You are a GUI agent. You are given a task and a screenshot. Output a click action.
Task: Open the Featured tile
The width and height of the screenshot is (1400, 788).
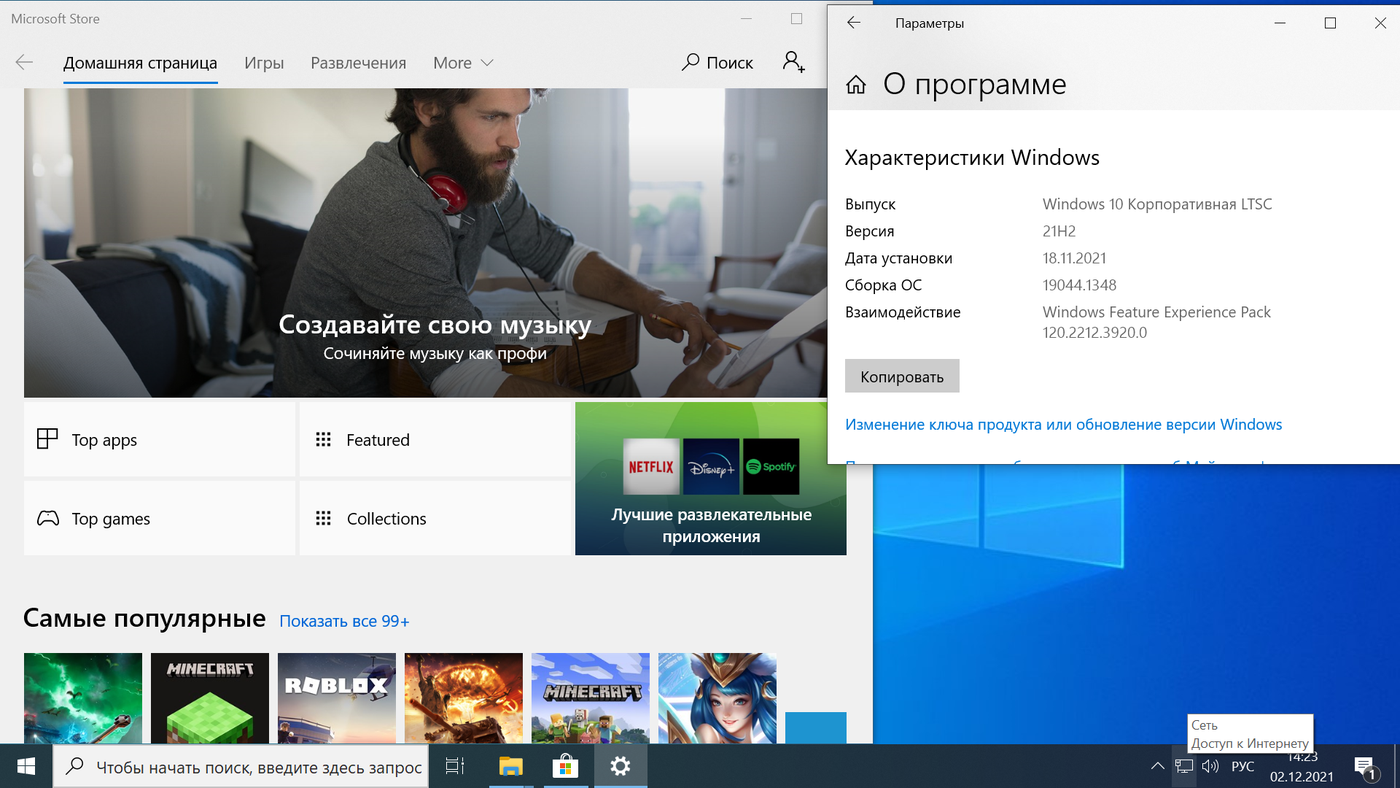click(x=435, y=439)
